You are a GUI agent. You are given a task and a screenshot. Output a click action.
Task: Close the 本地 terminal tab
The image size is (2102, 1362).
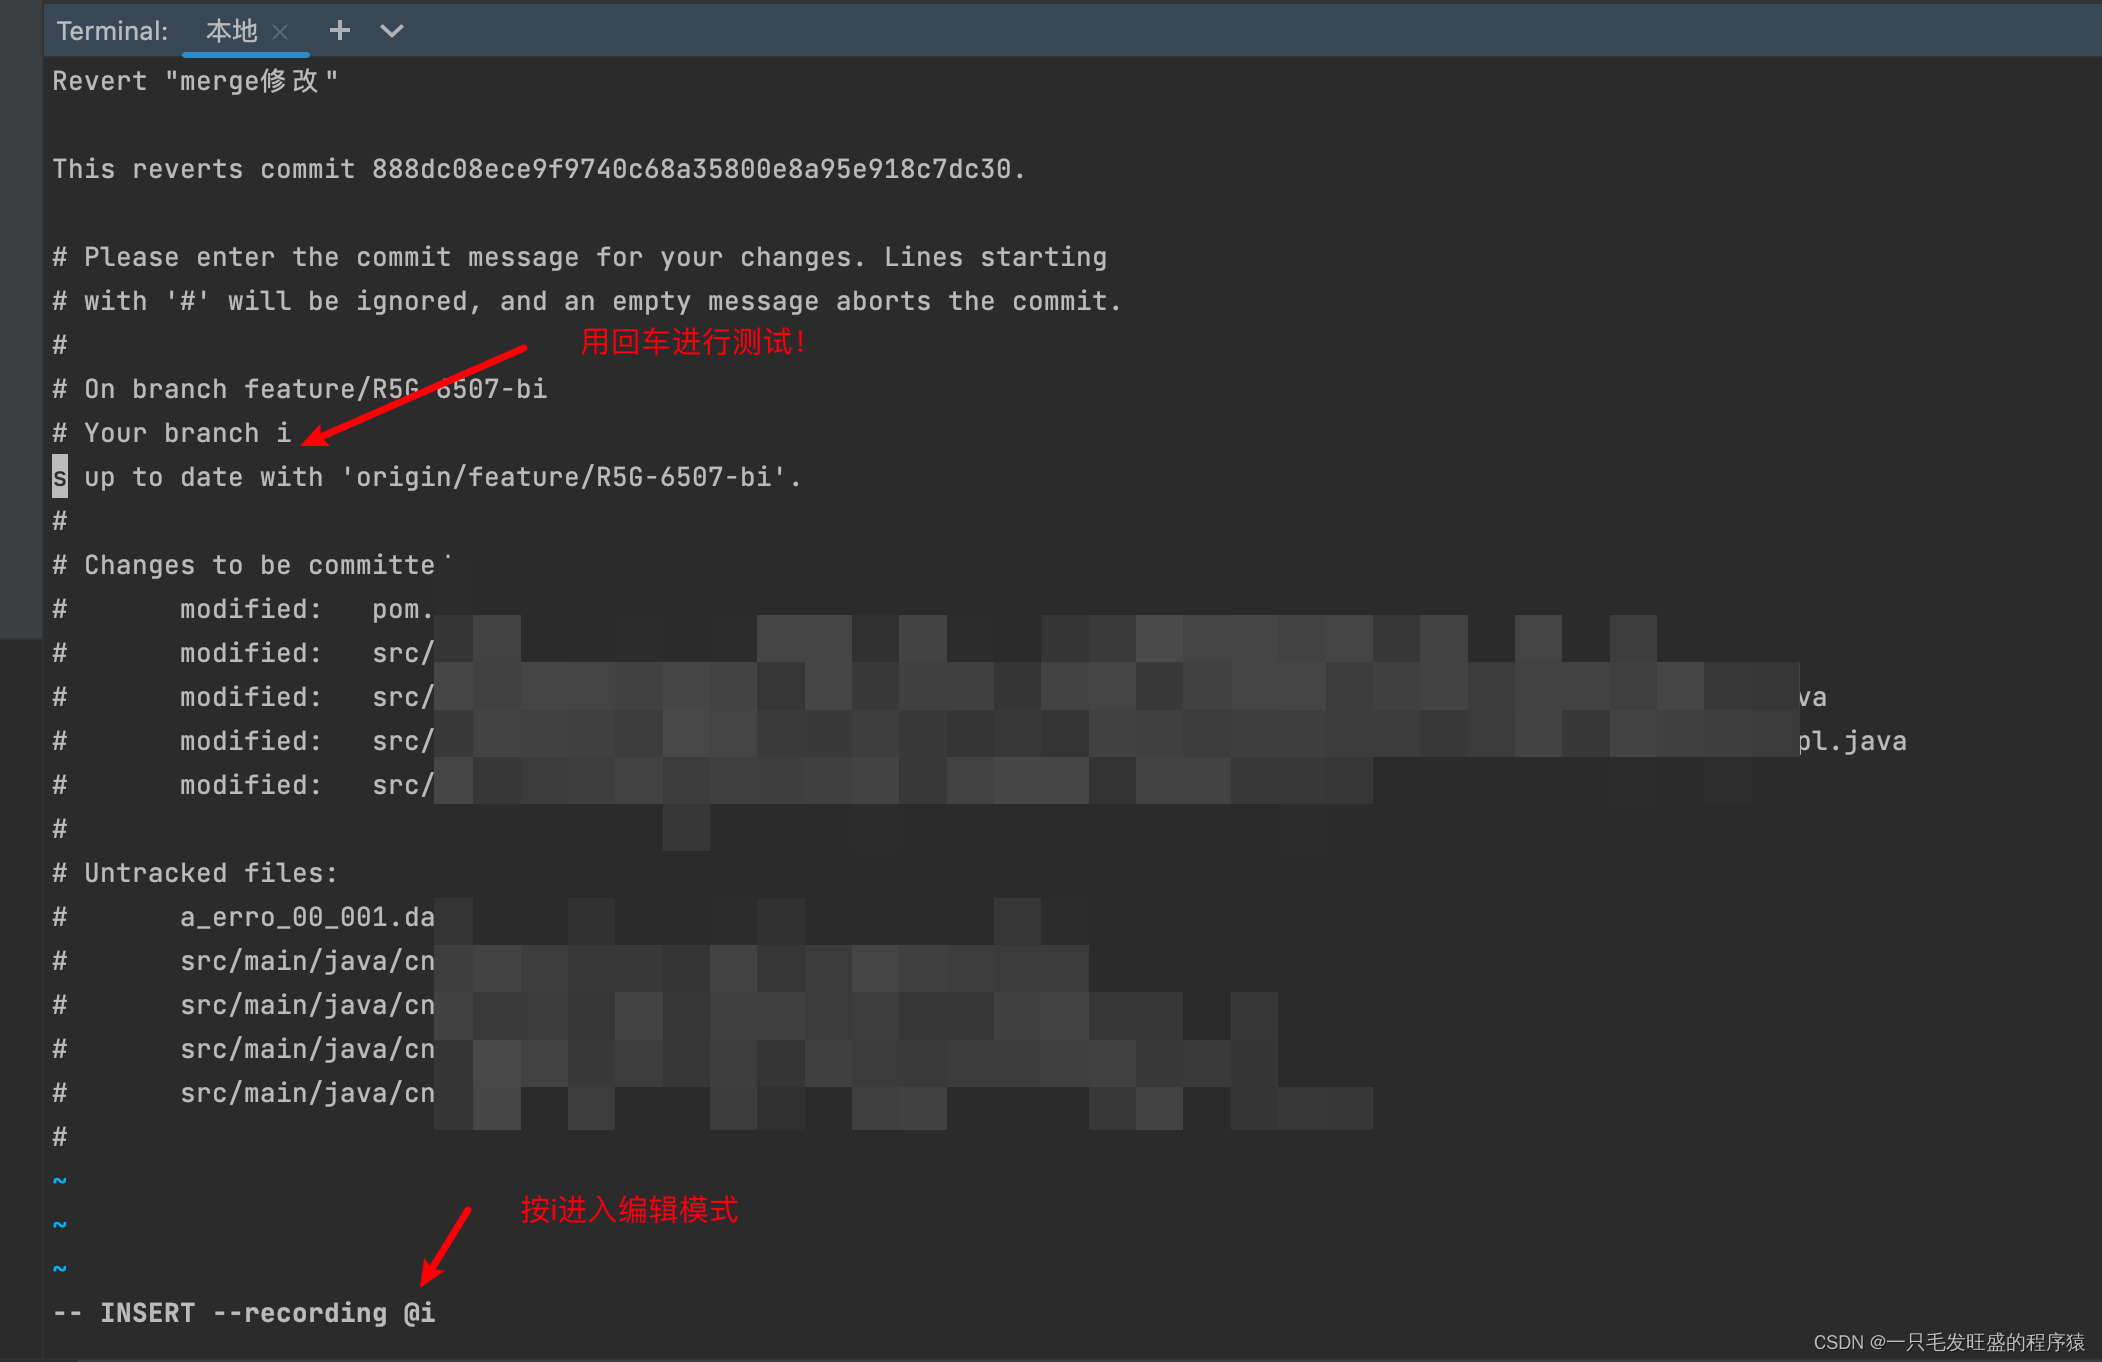(x=282, y=32)
